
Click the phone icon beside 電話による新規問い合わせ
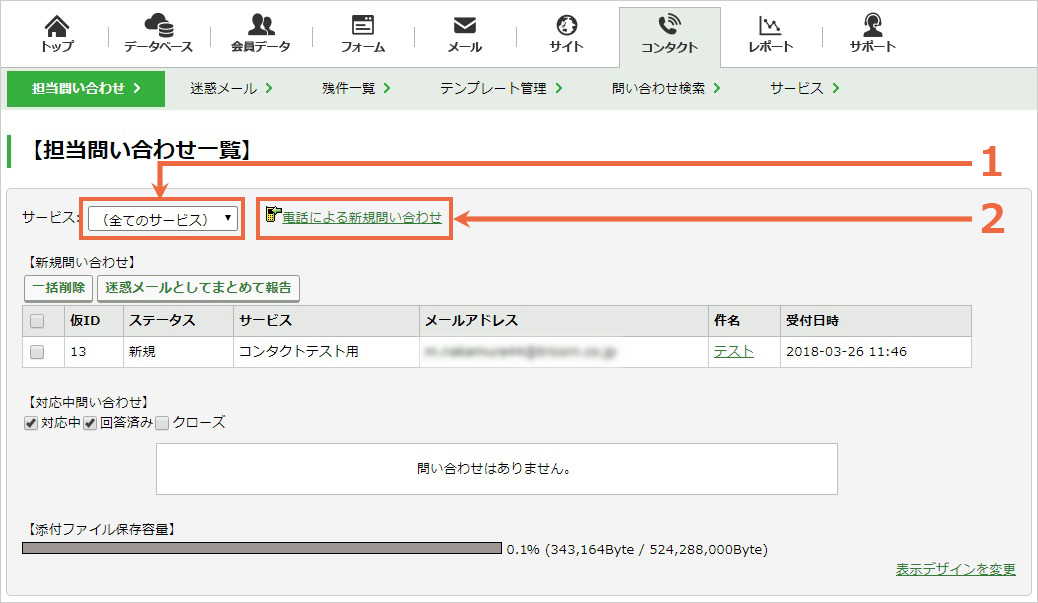pos(273,214)
